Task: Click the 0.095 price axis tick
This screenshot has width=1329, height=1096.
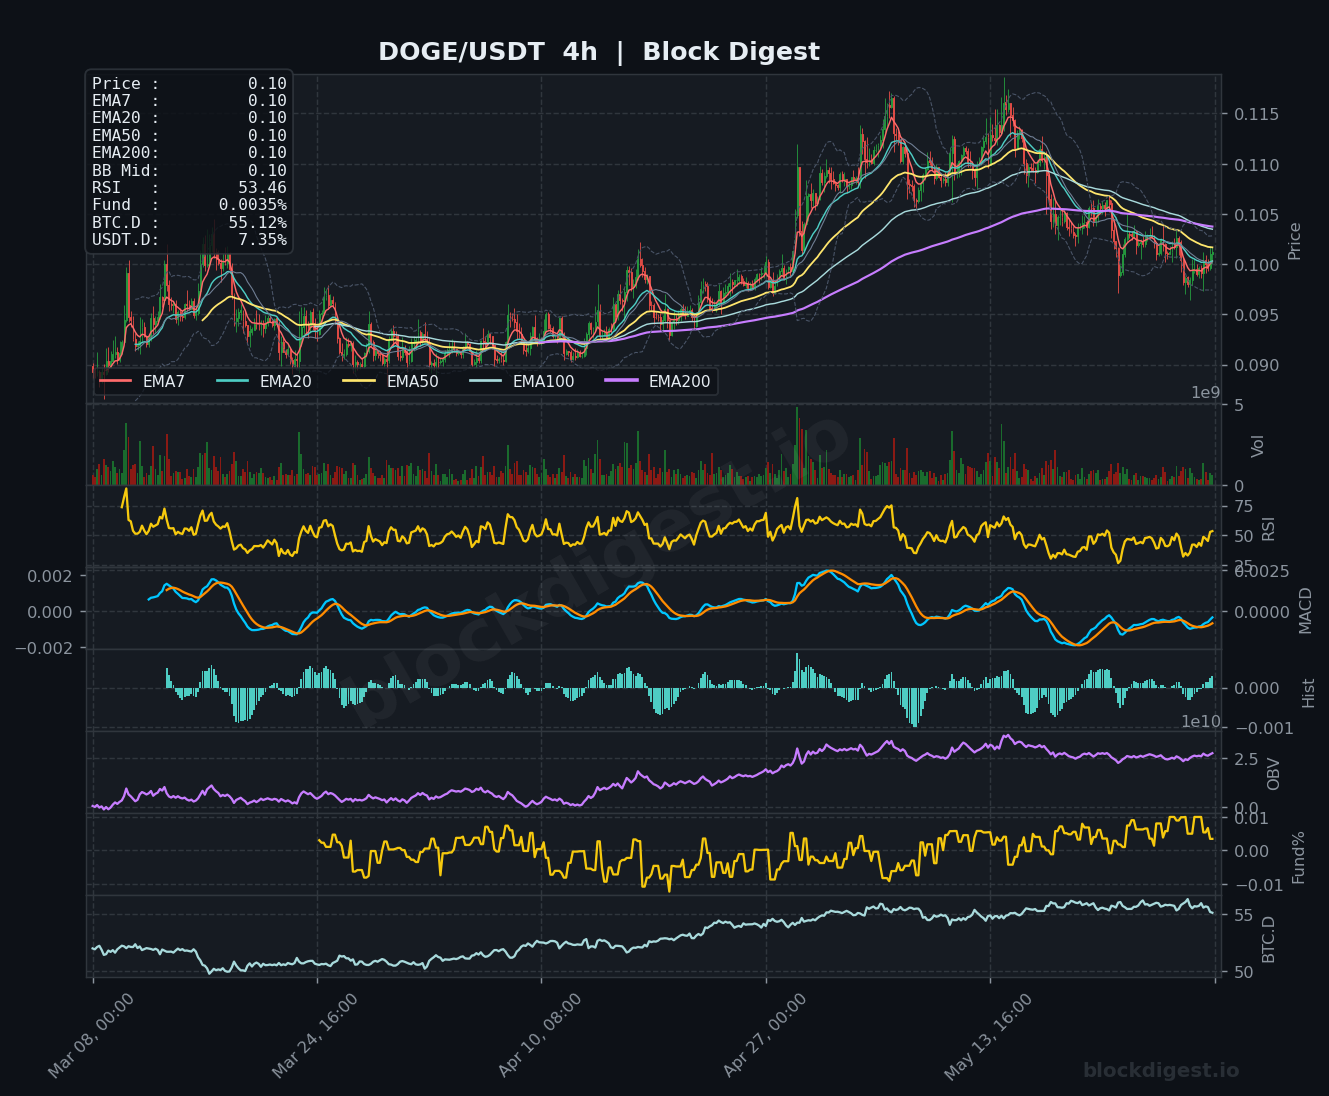Action: tap(1255, 315)
